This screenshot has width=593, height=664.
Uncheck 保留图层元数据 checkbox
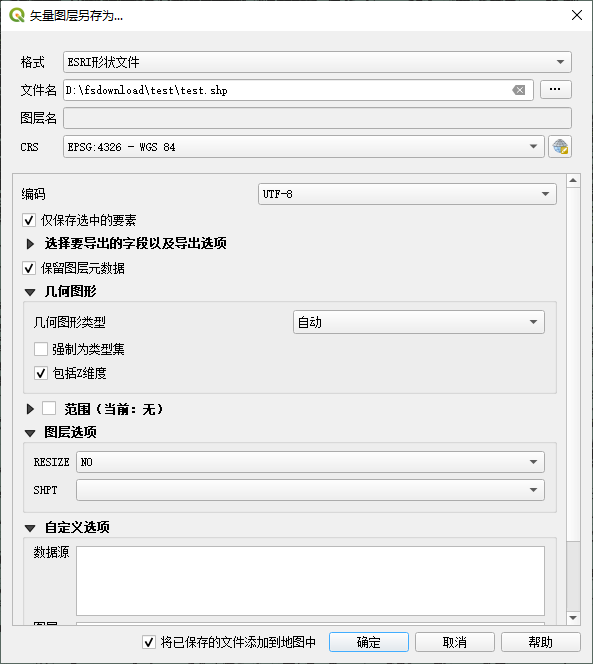29,268
